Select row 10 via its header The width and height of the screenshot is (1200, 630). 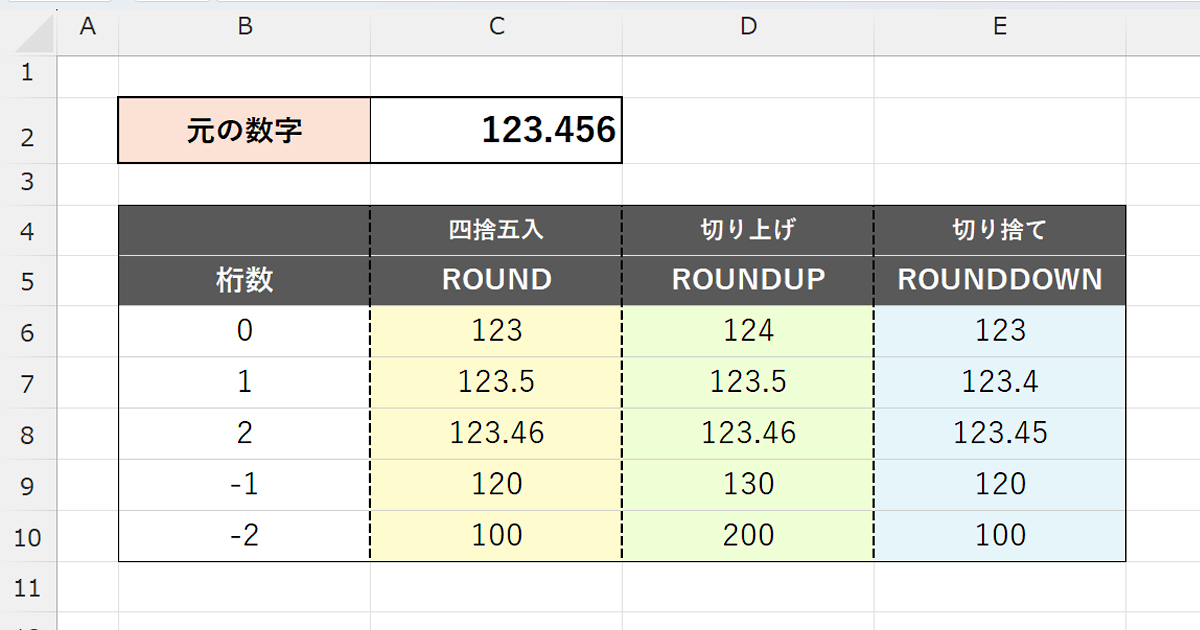[27, 537]
